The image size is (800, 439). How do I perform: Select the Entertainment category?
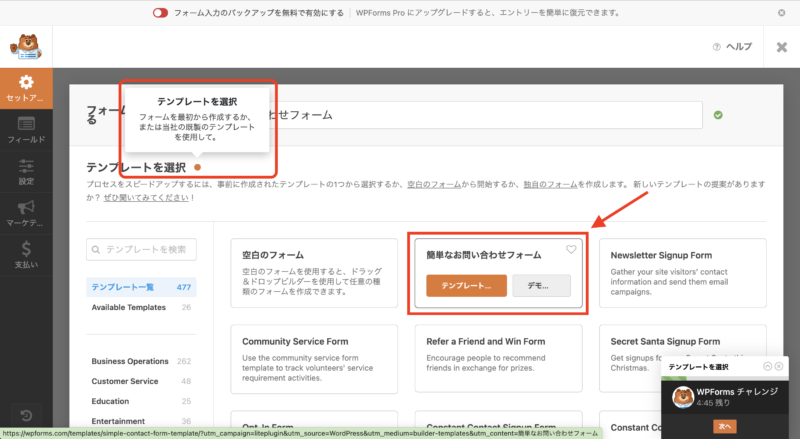tap(141, 421)
